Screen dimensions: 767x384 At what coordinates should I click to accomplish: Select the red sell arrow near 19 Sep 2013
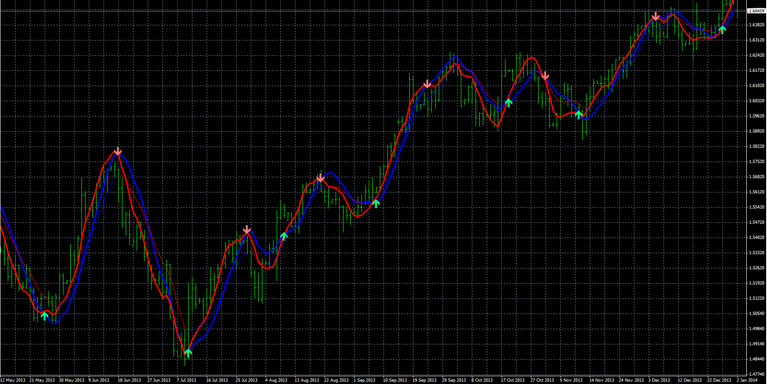click(427, 84)
